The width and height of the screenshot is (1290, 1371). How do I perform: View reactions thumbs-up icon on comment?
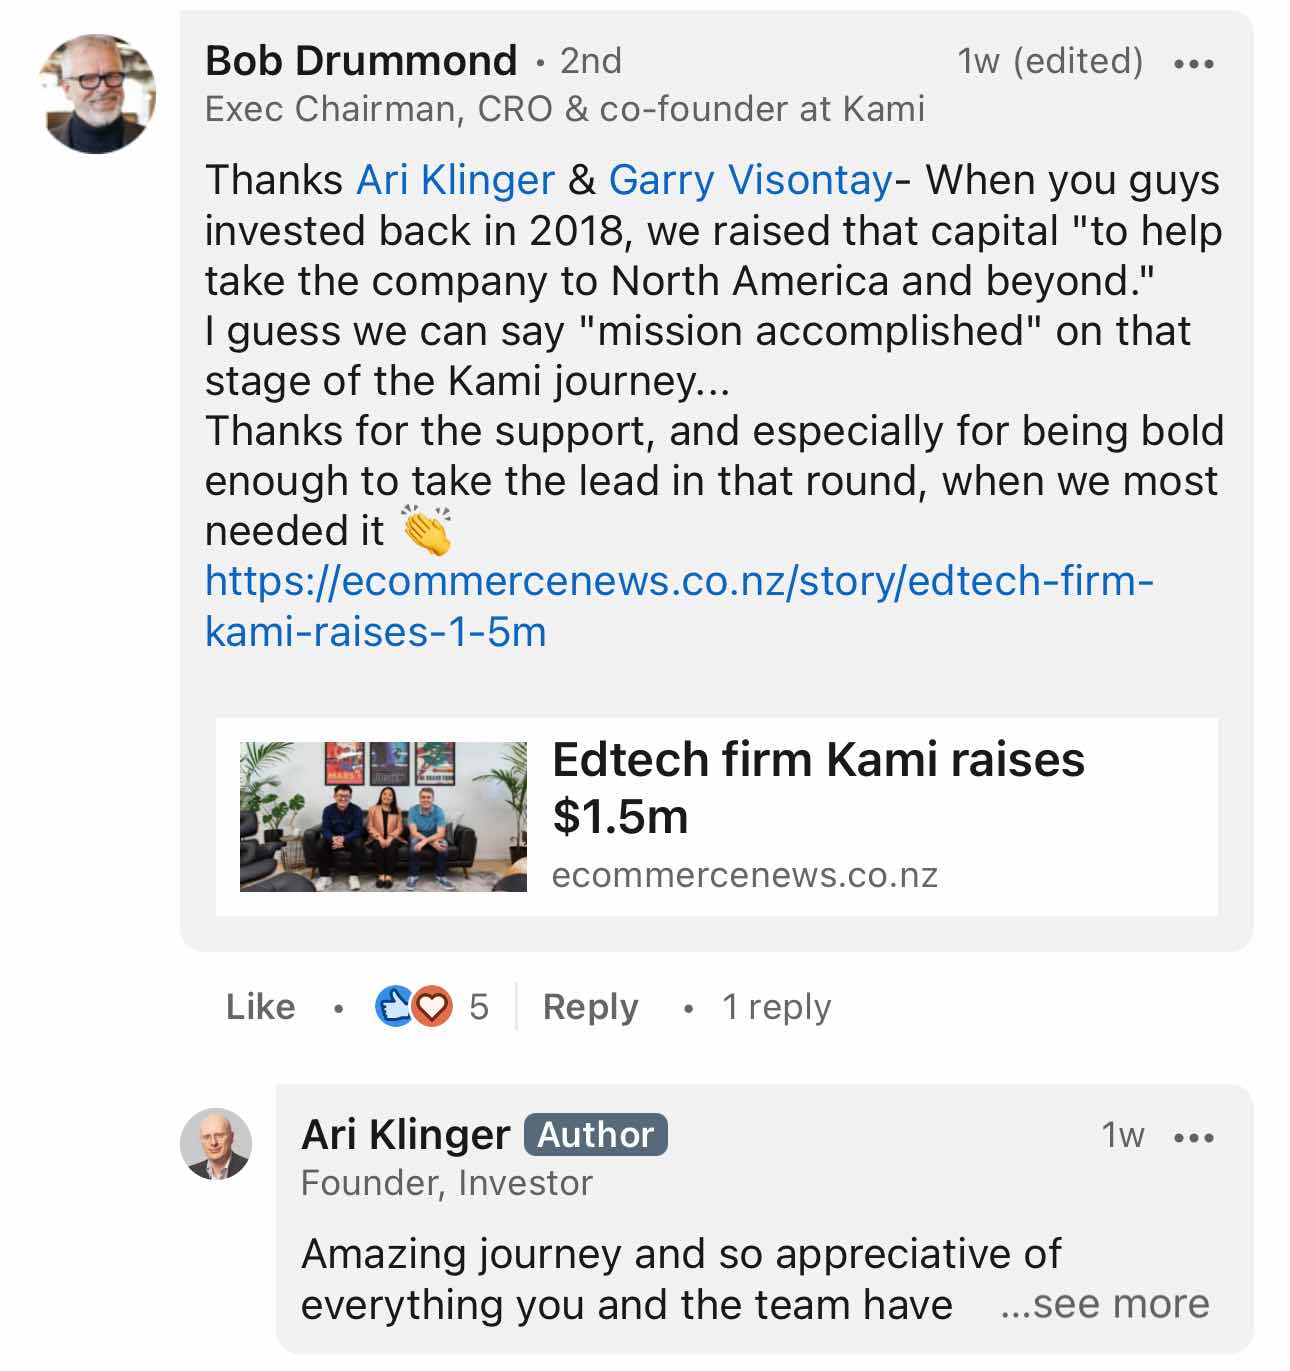pyautogui.click(x=392, y=1007)
